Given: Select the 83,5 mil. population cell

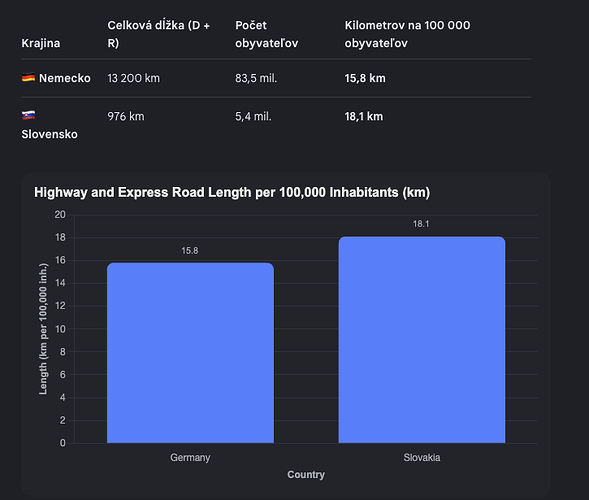Looking at the screenshot, I should 256,78.
